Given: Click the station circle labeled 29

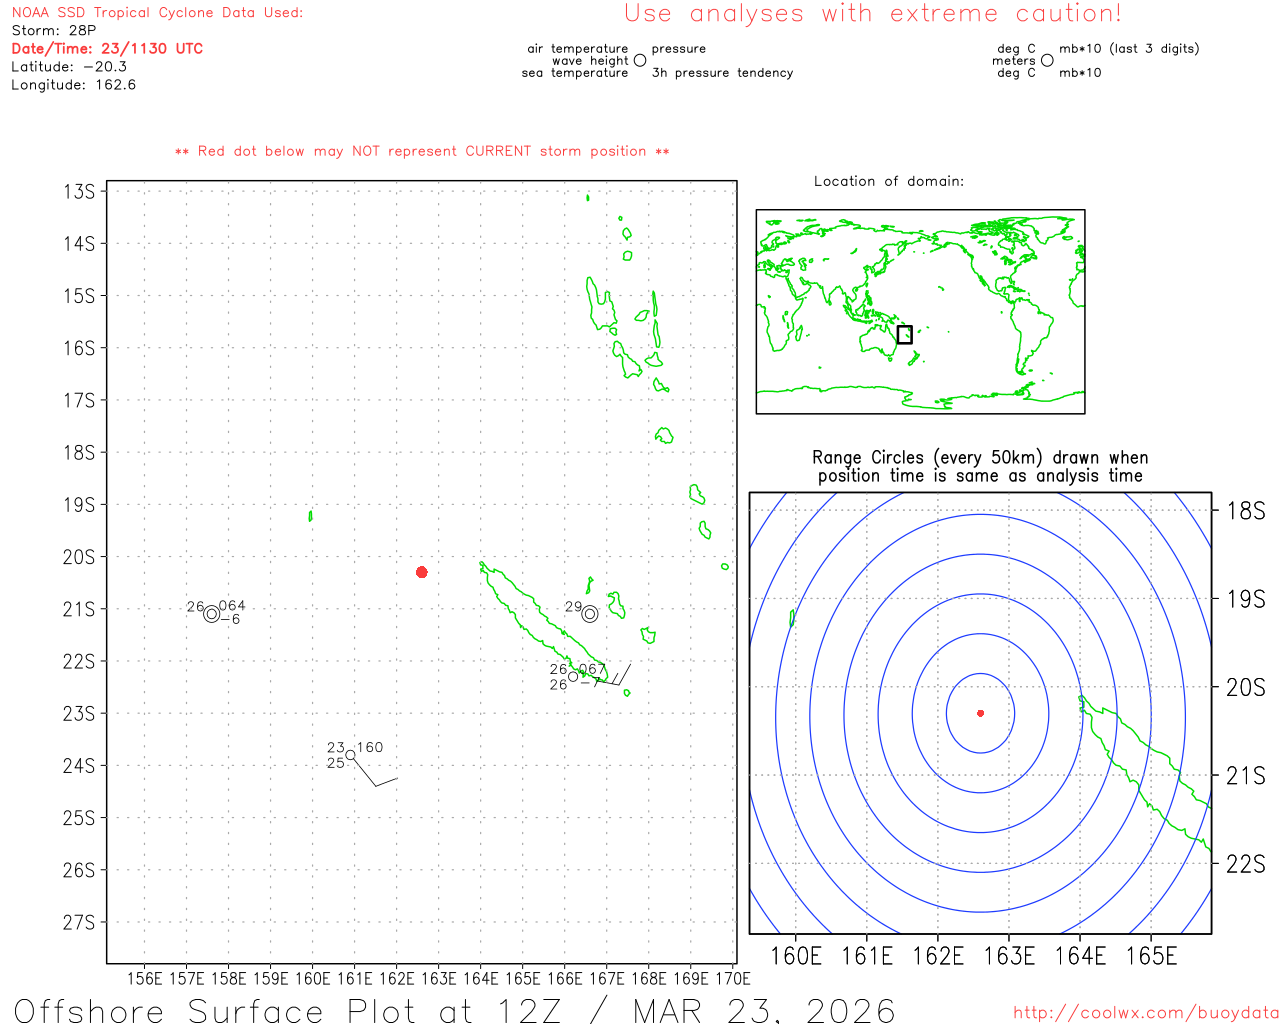Looking at the screenshot, I should click(x=590, y=614).
